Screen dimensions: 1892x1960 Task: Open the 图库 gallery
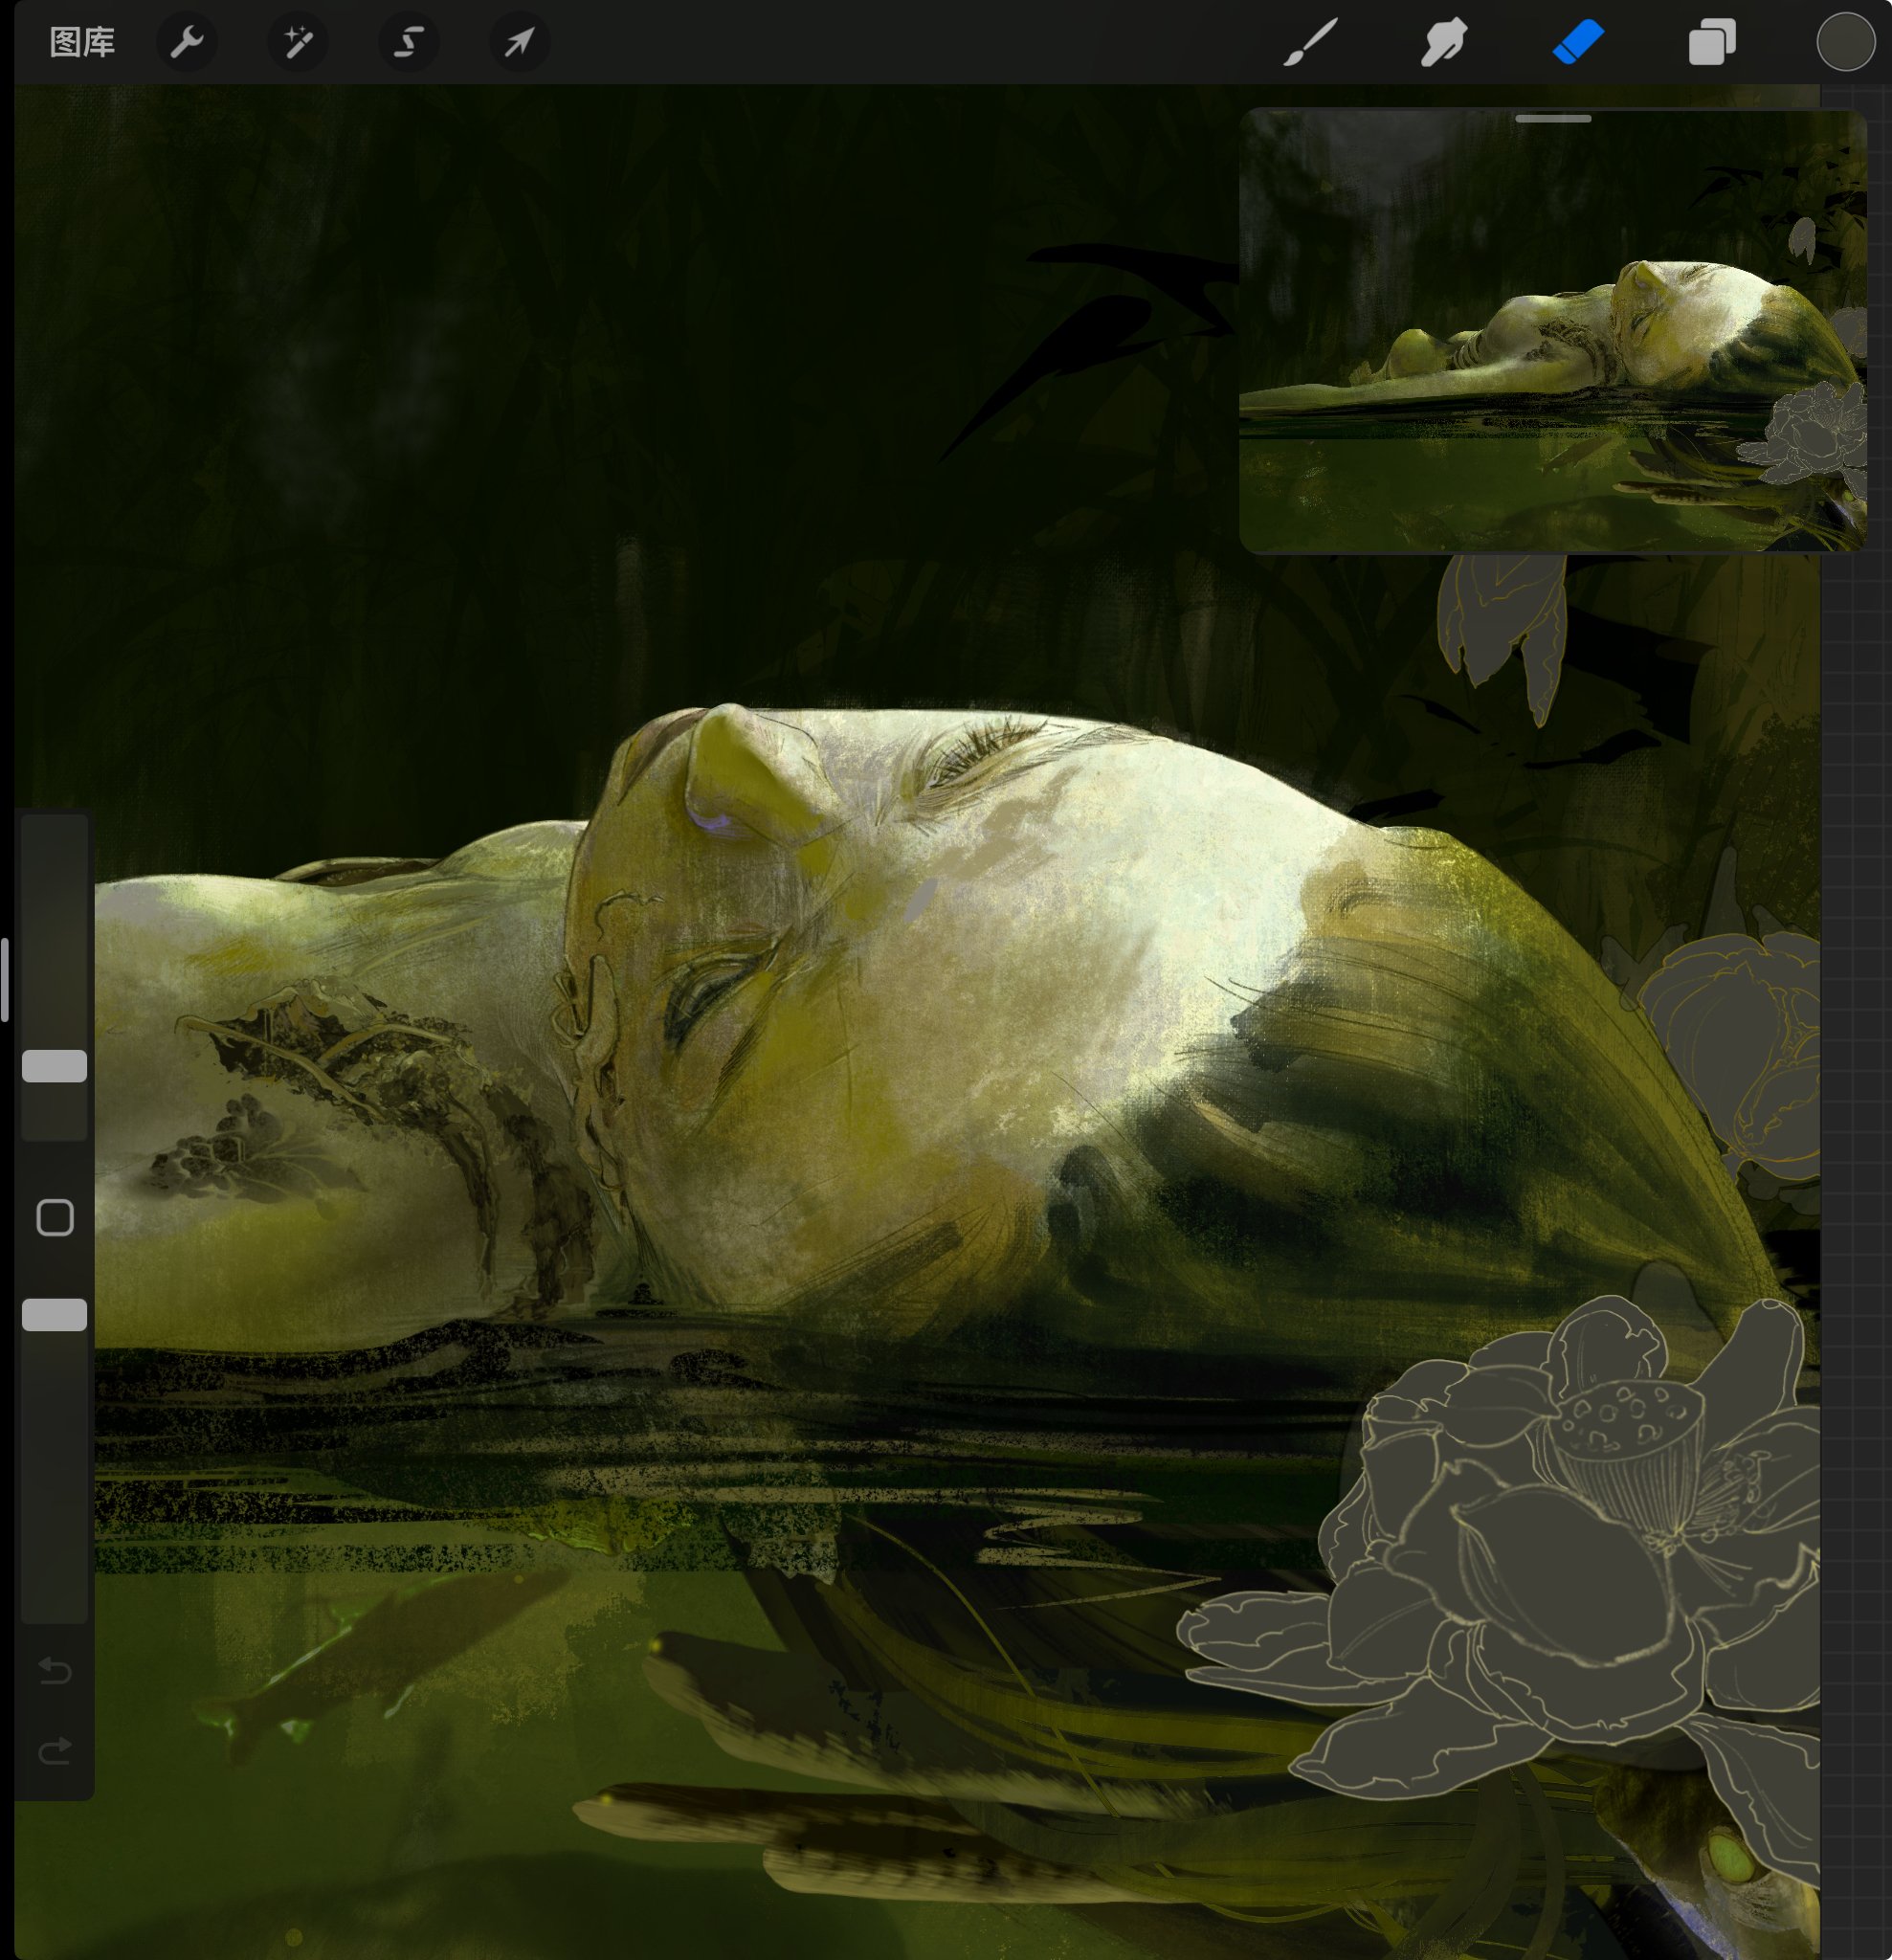pos(82,42)
